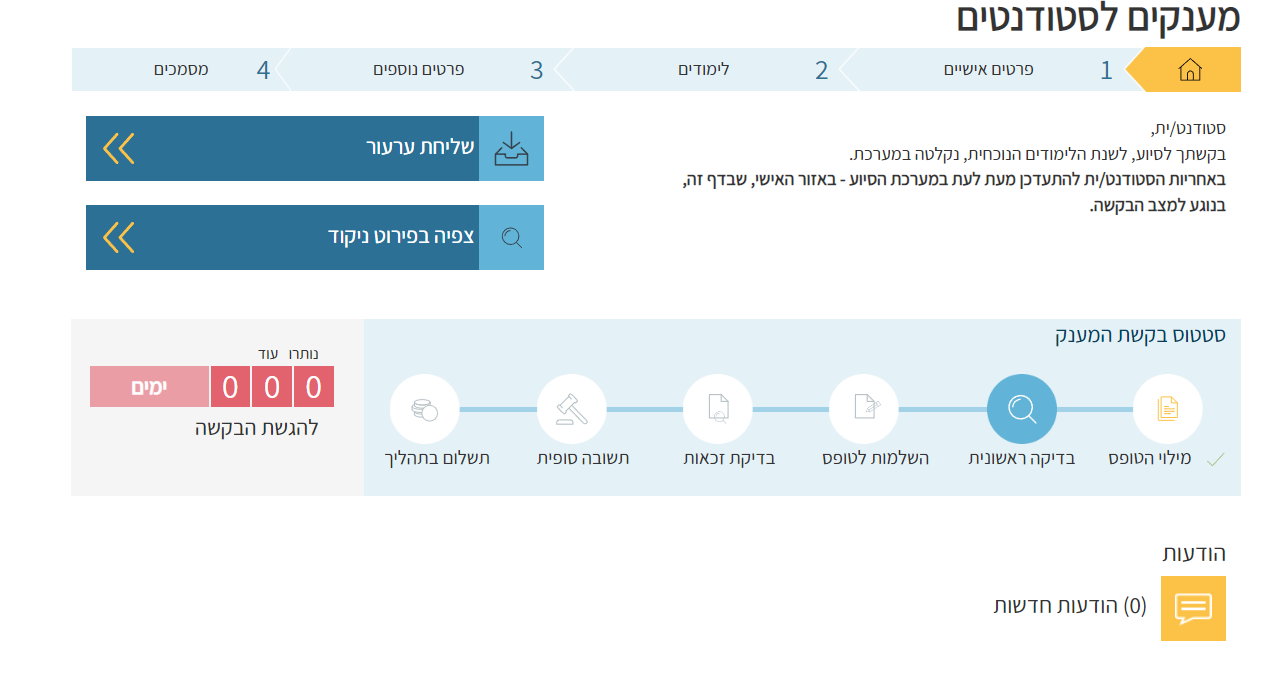Click the צפיה בפירוט ניקוד button
The width and height of the screenshot is (1262, 696).
point(315,237)
